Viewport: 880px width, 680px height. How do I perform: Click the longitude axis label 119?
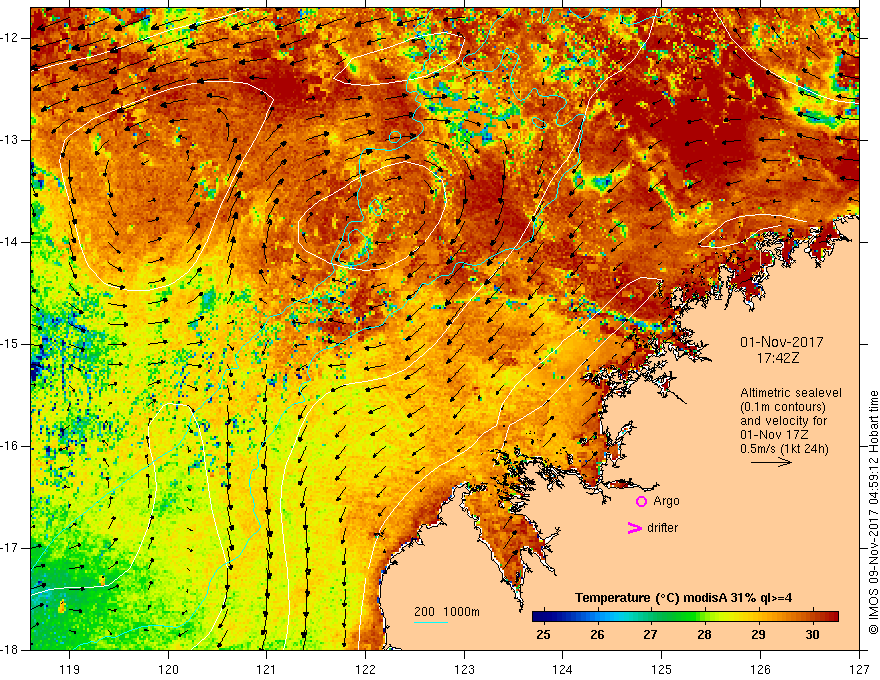click(70, 669)
